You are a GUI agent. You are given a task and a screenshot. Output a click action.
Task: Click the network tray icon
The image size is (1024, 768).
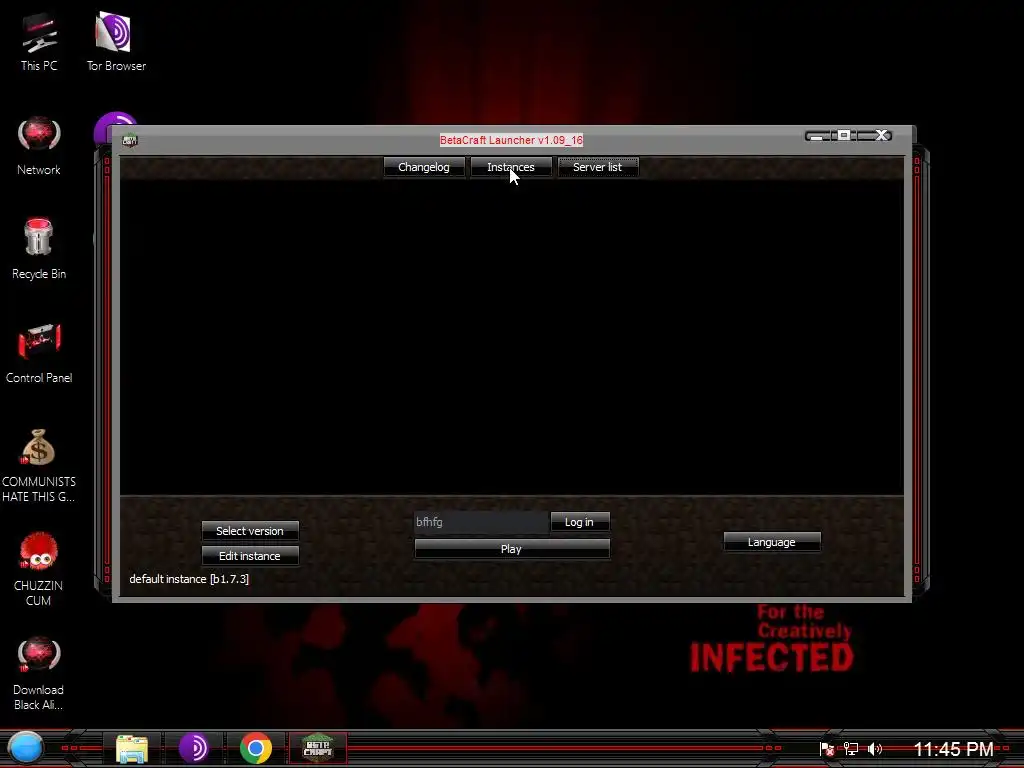851,749
